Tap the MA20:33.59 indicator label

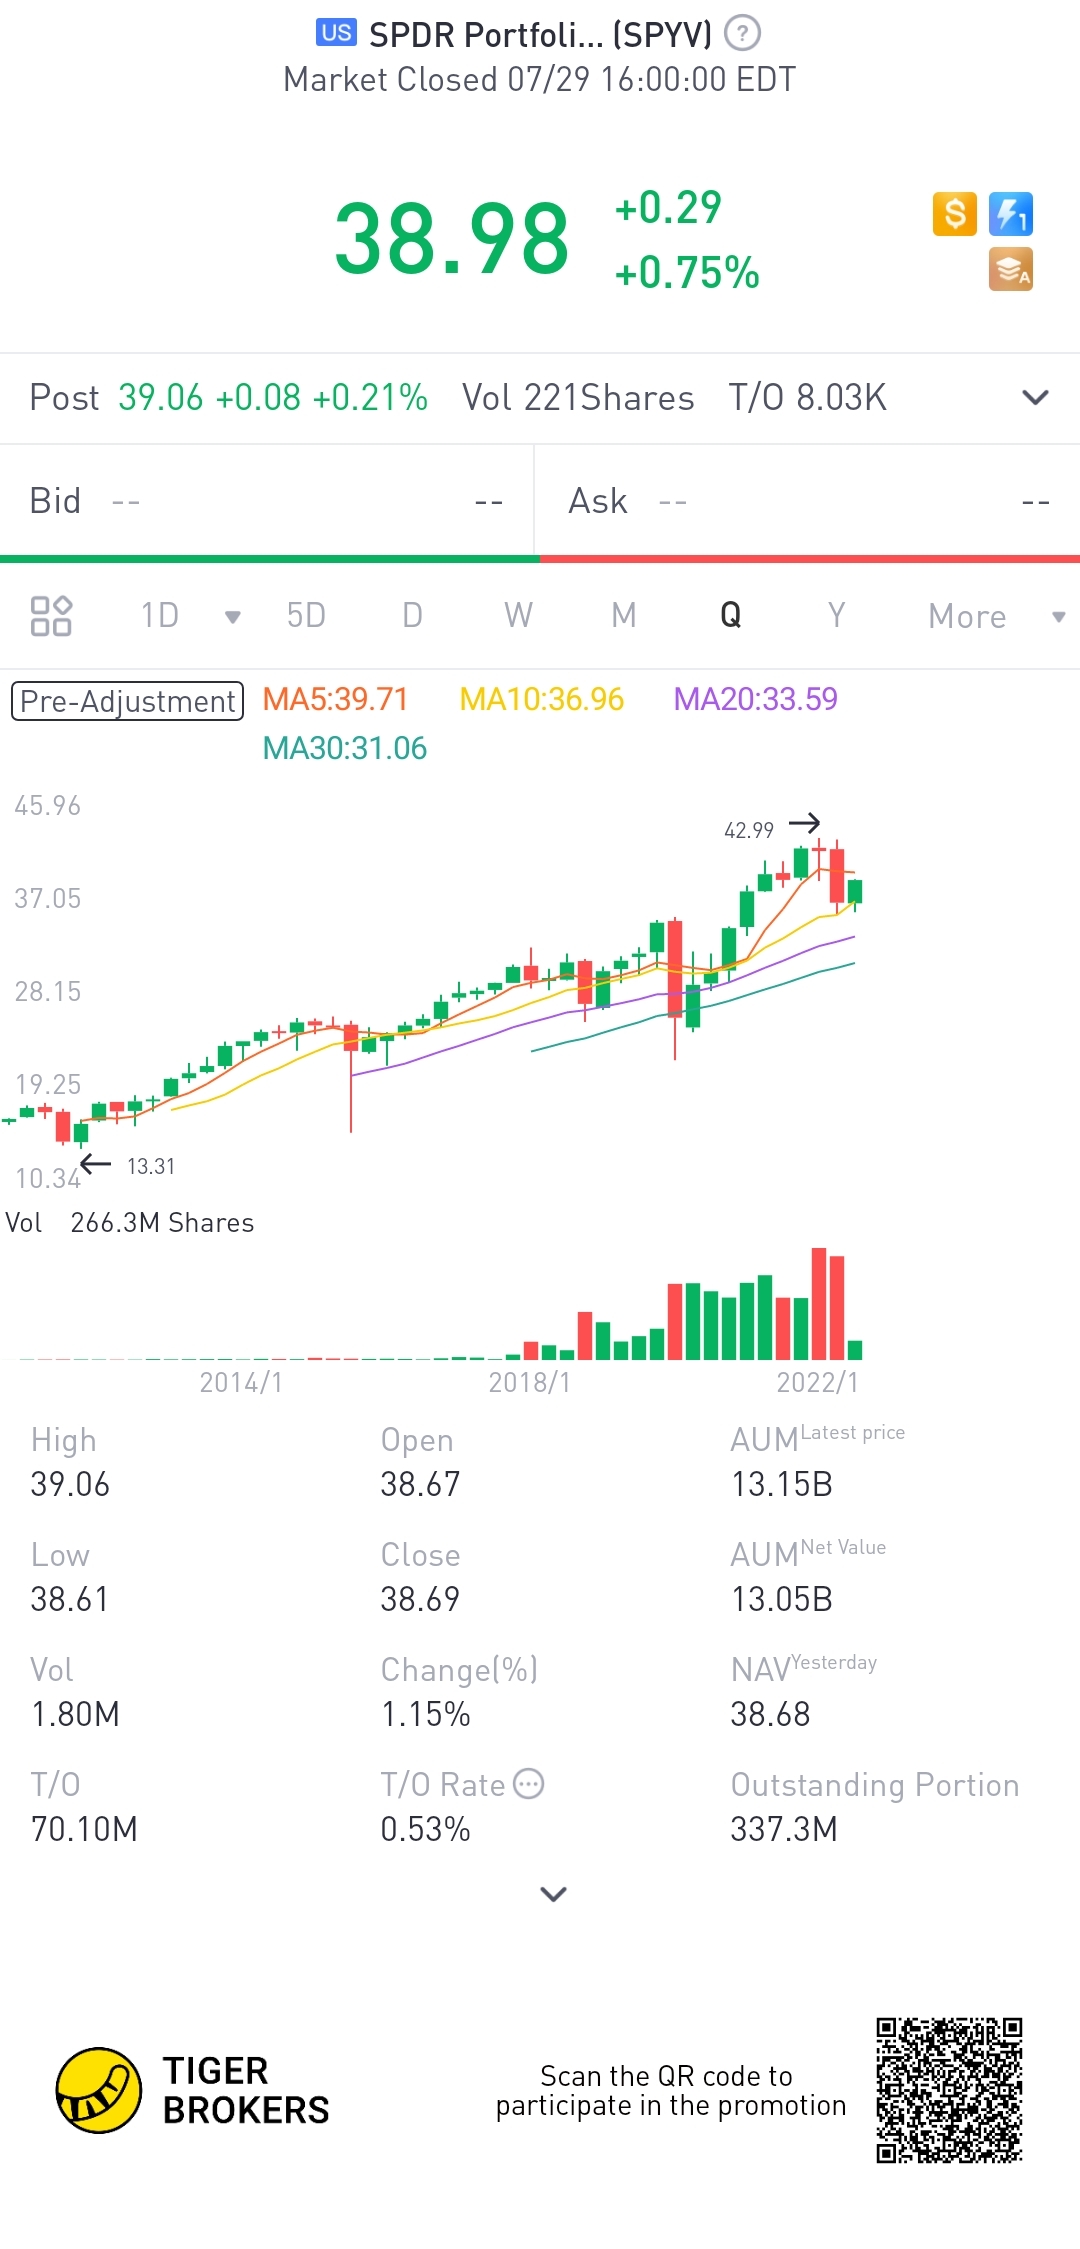755,699
